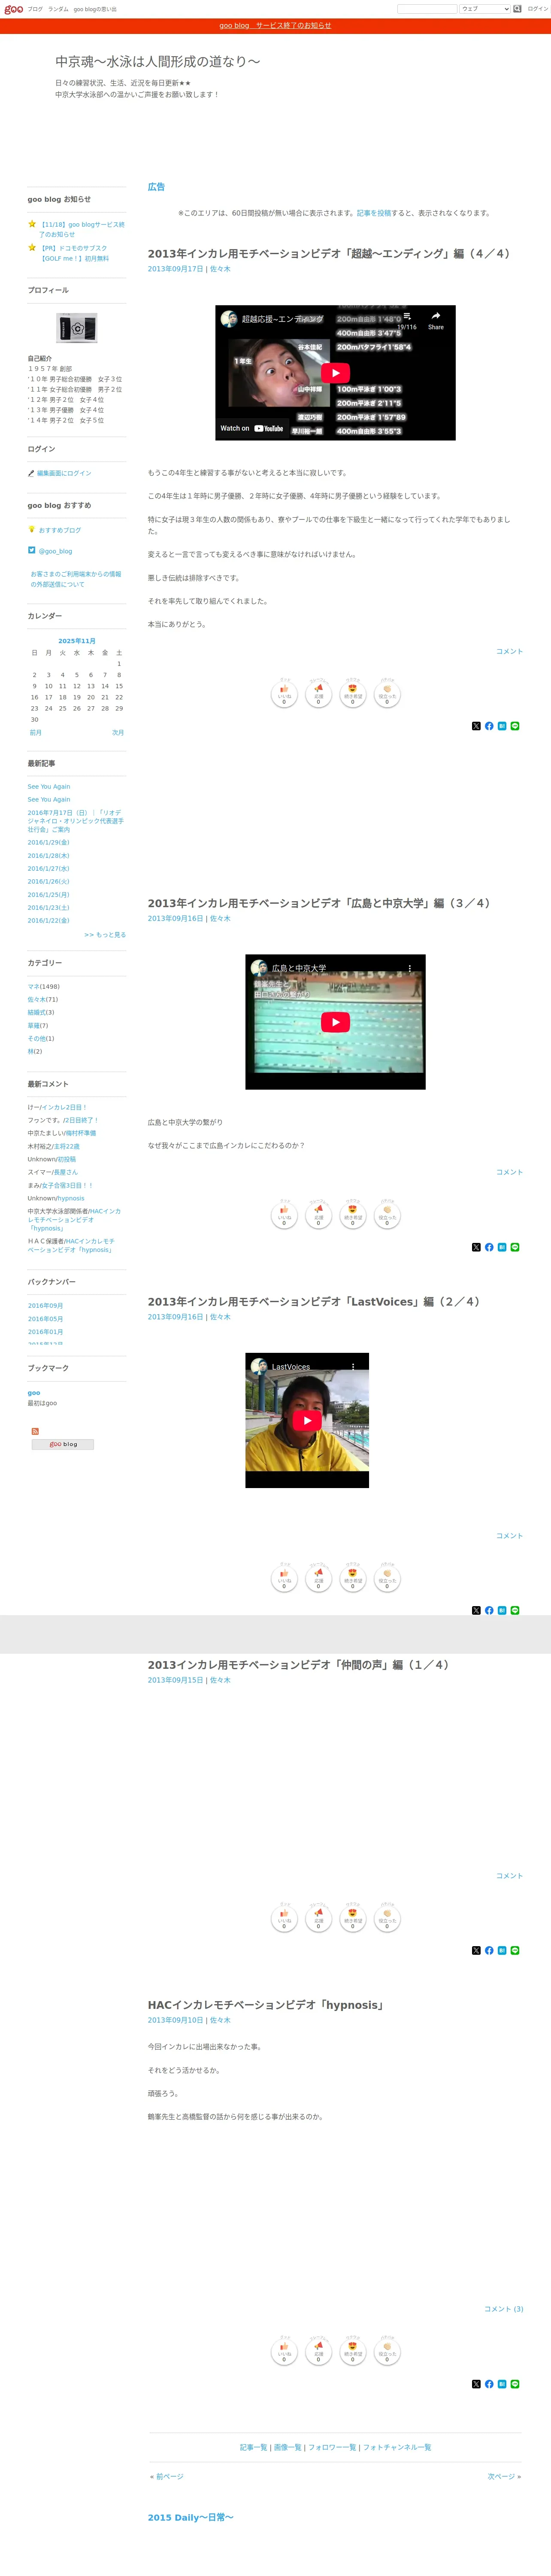Click the 記事を投稿 link in the ad notice
This screenshot has height=2576, width=551.
pyautogui.click(x=374, y=213)
